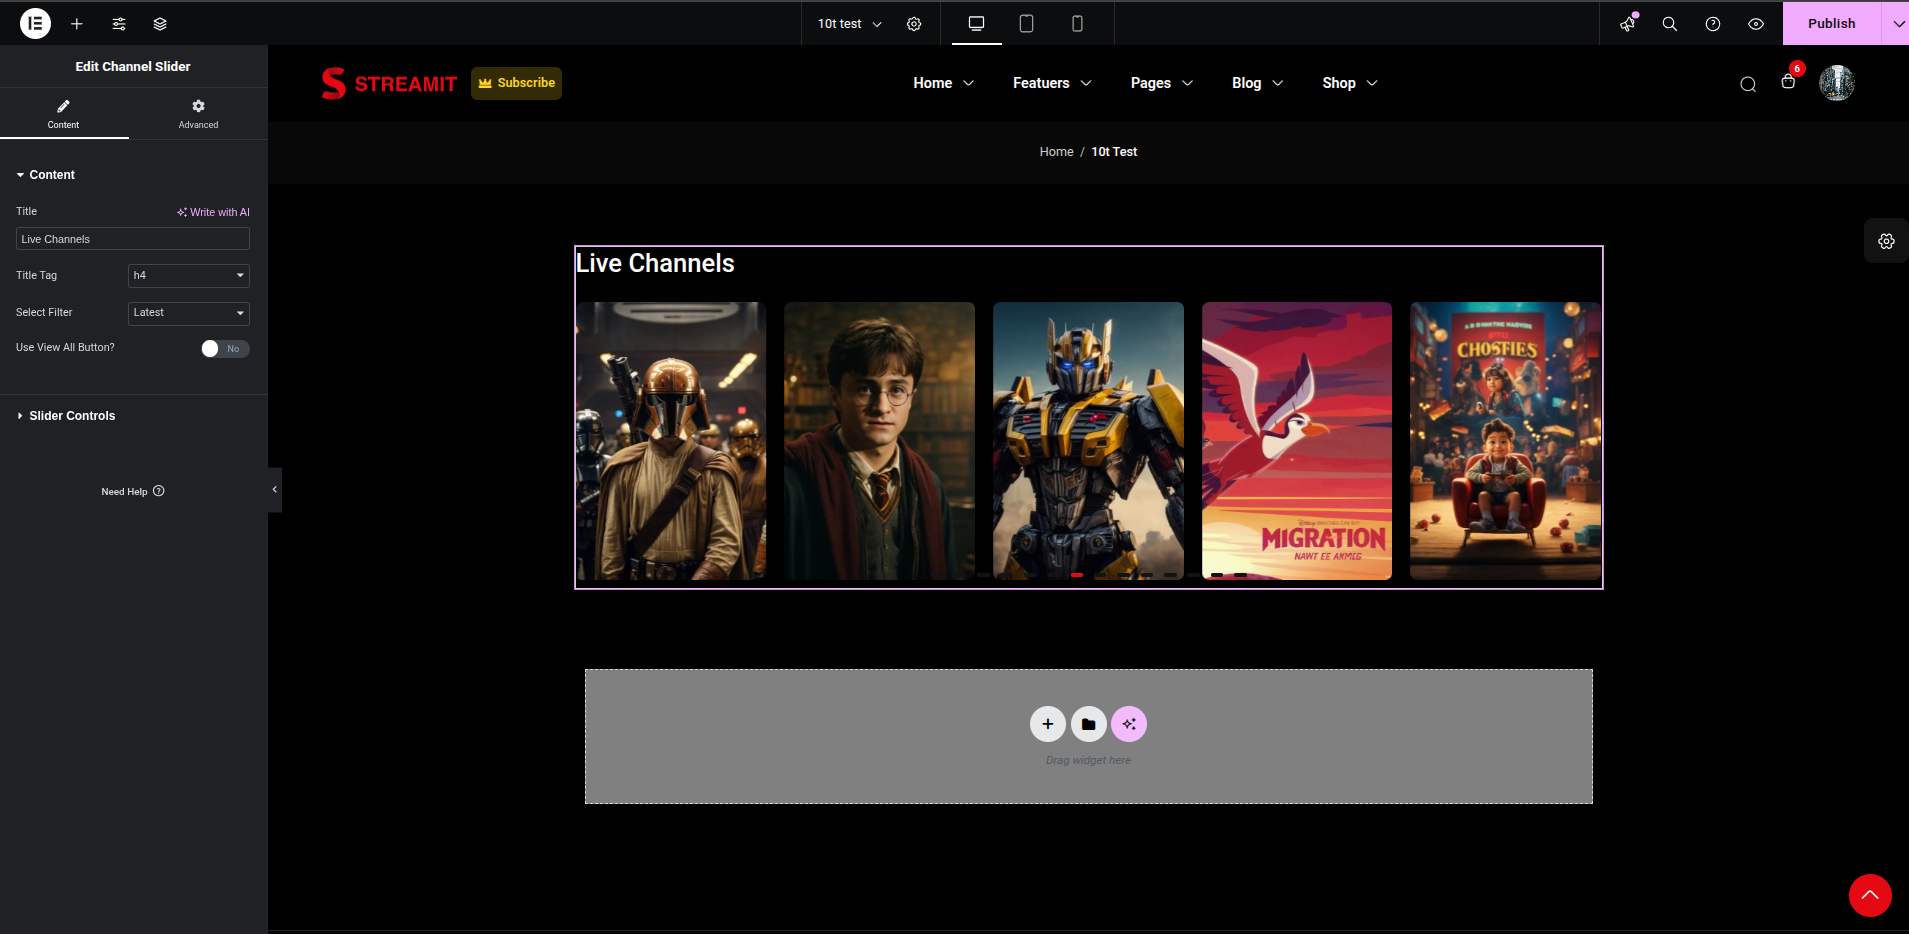Open the Help question mark icon
Viewport: 1909px width, 934px height.
click(x=1713, y=24)
